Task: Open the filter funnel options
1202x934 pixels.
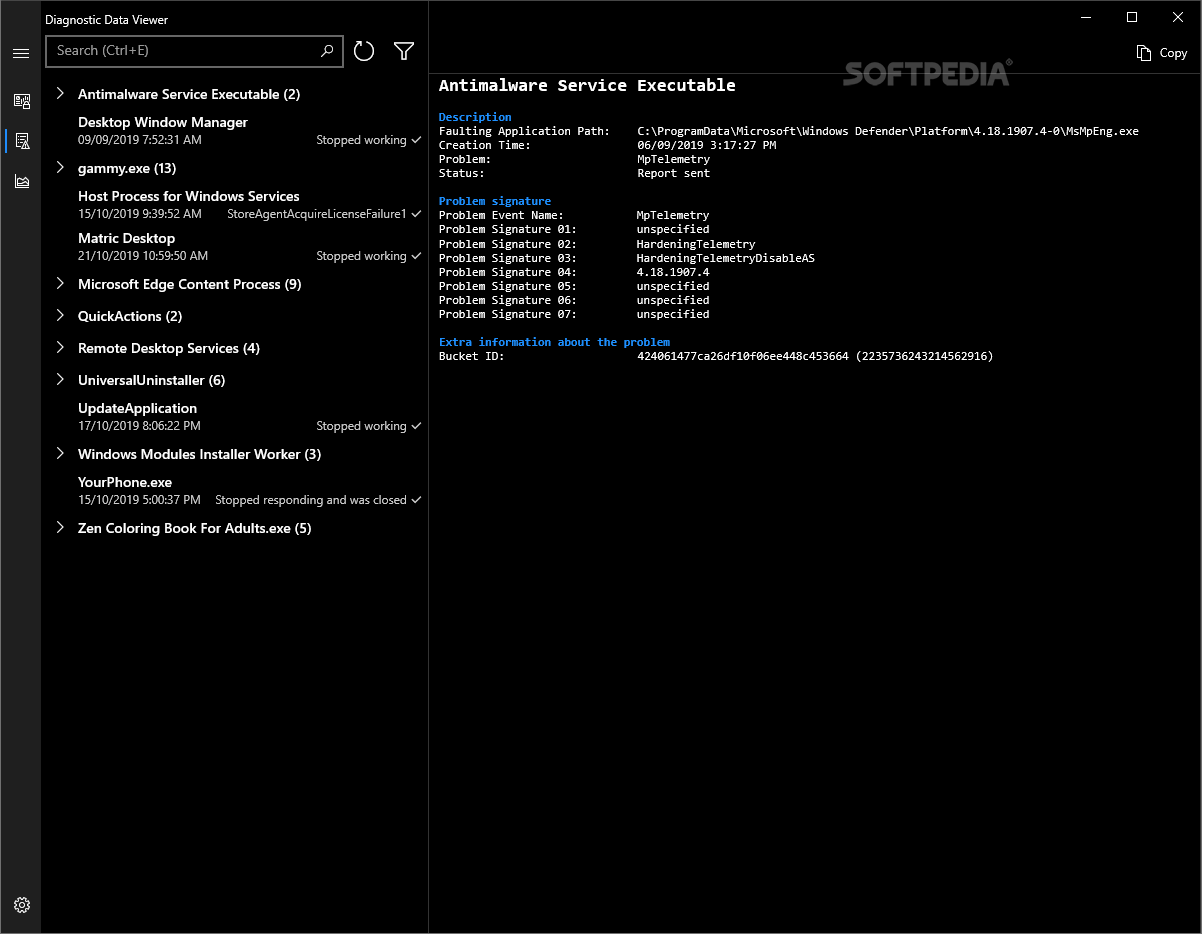Action: click(404, 51)
